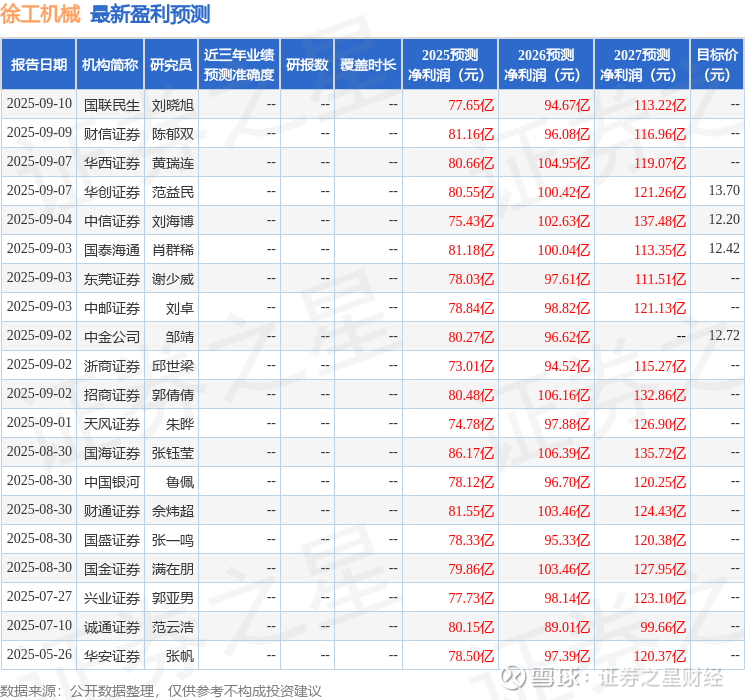Screen dimensions: 745x700
Task: Click institution 华西证券
Action: tap(112, 163)
